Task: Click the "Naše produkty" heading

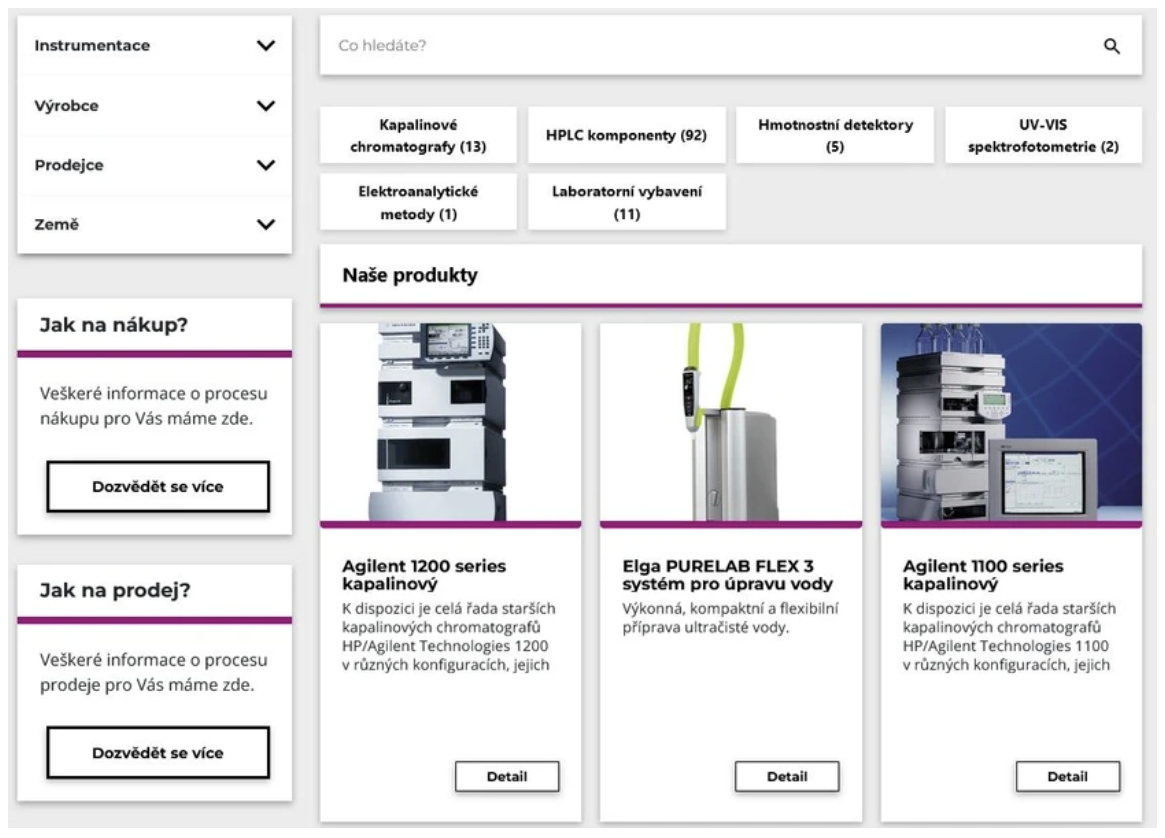Action: [410, 275]
